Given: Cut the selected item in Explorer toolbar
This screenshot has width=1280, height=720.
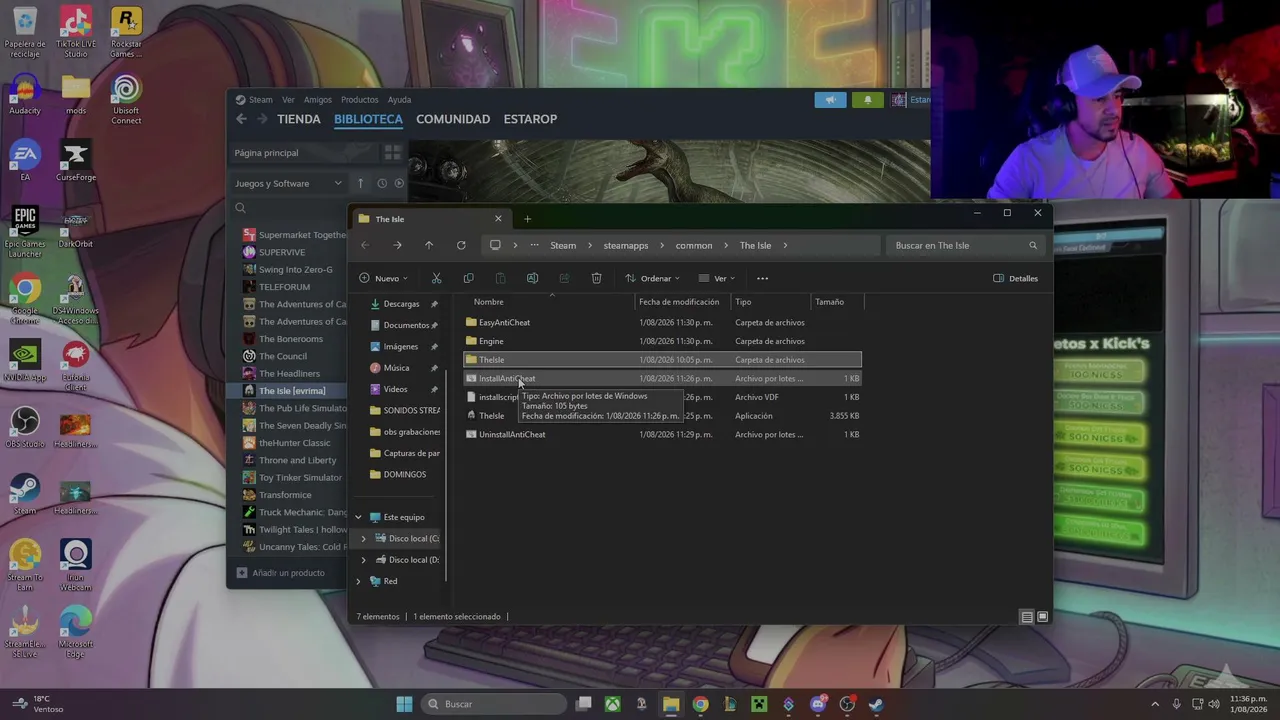Looking at the screenshot, I should click(x=436, y=278).
